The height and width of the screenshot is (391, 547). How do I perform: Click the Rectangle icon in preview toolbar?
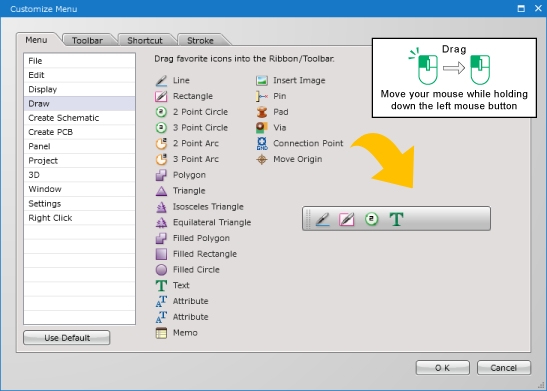coord(347,219)
